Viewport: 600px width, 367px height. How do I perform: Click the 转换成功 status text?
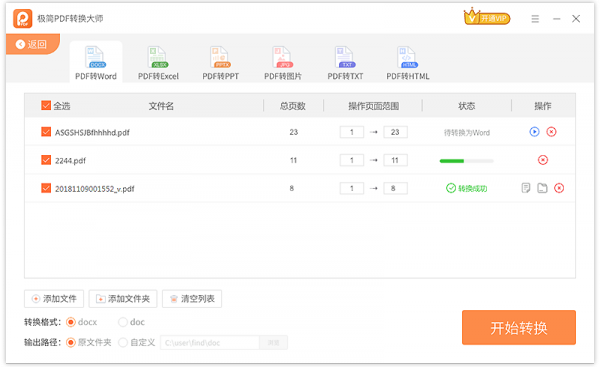[x=472, y=188]
